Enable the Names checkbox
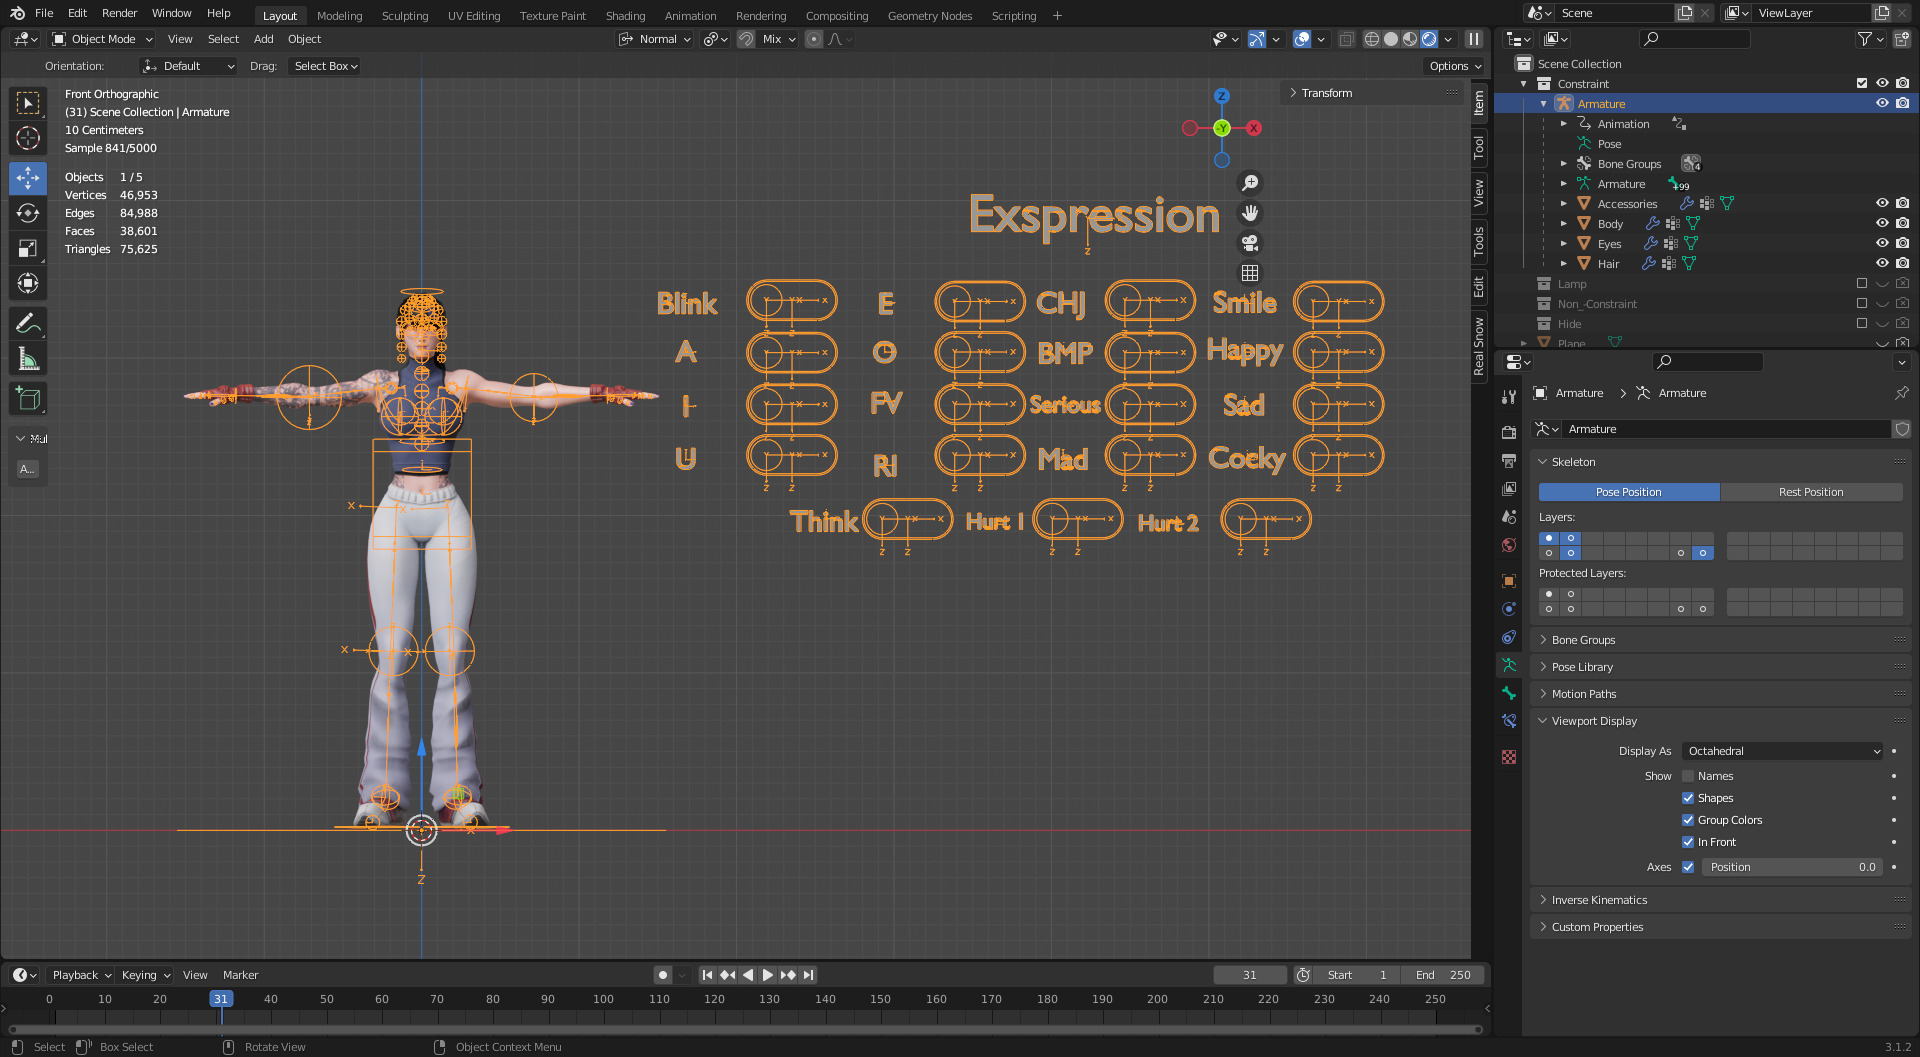 pos(1688,776)
